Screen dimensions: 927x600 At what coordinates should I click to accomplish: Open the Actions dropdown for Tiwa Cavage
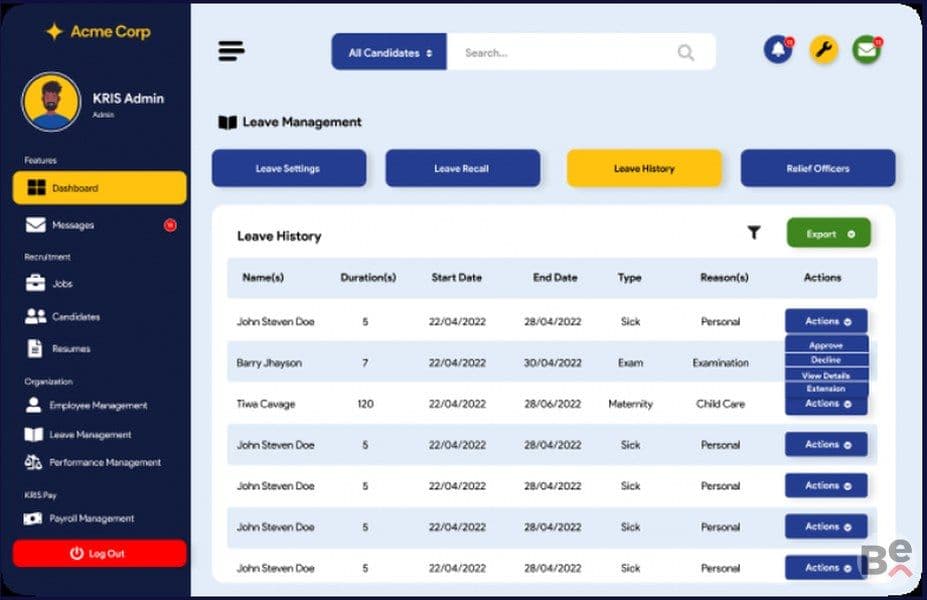[826, 404]
